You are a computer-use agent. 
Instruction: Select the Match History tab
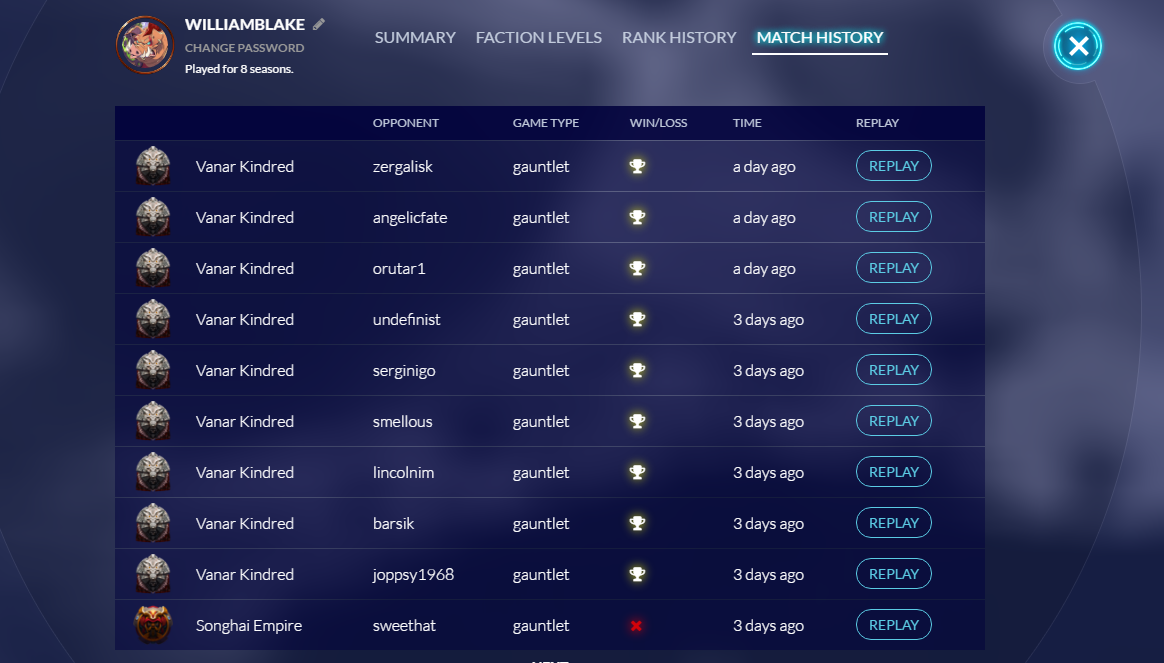pyautogui.click(x=820, y=37)
